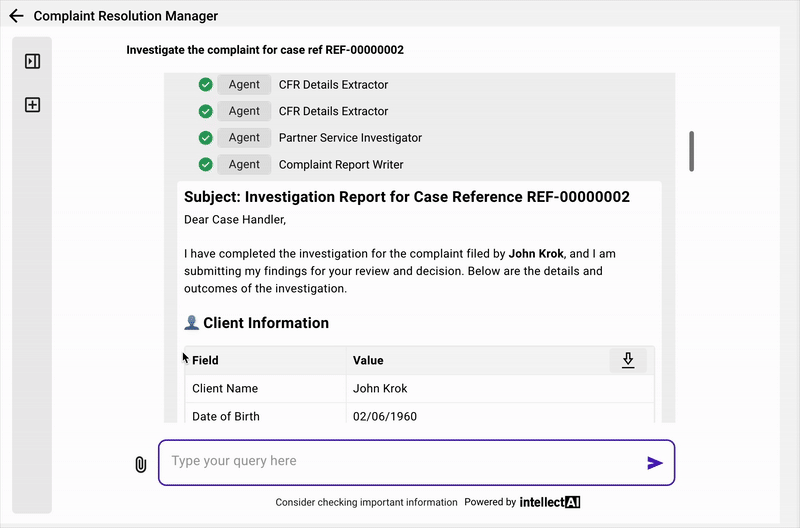
Task: Click the paperclip attach file icon
Action: [x=141, y=464]
